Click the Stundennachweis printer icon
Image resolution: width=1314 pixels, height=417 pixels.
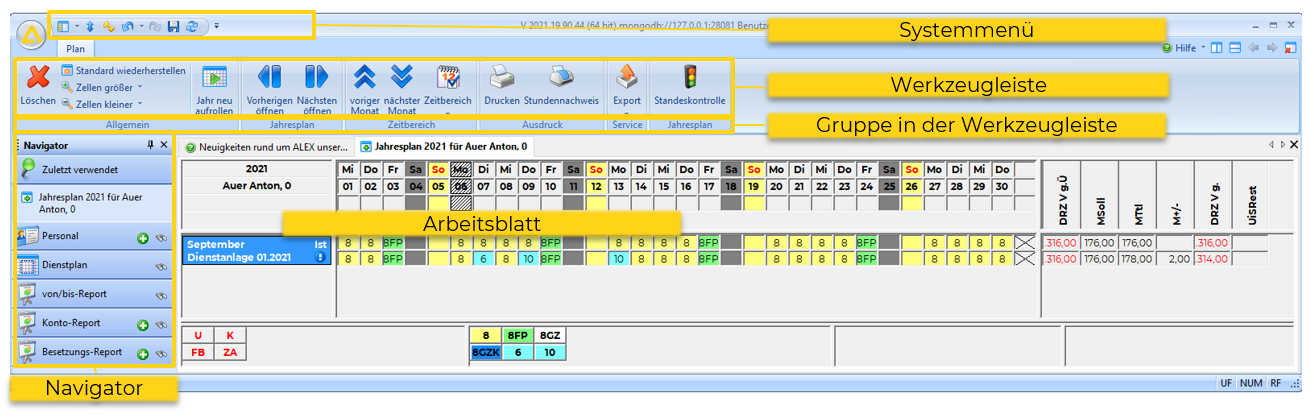(561, 78)
